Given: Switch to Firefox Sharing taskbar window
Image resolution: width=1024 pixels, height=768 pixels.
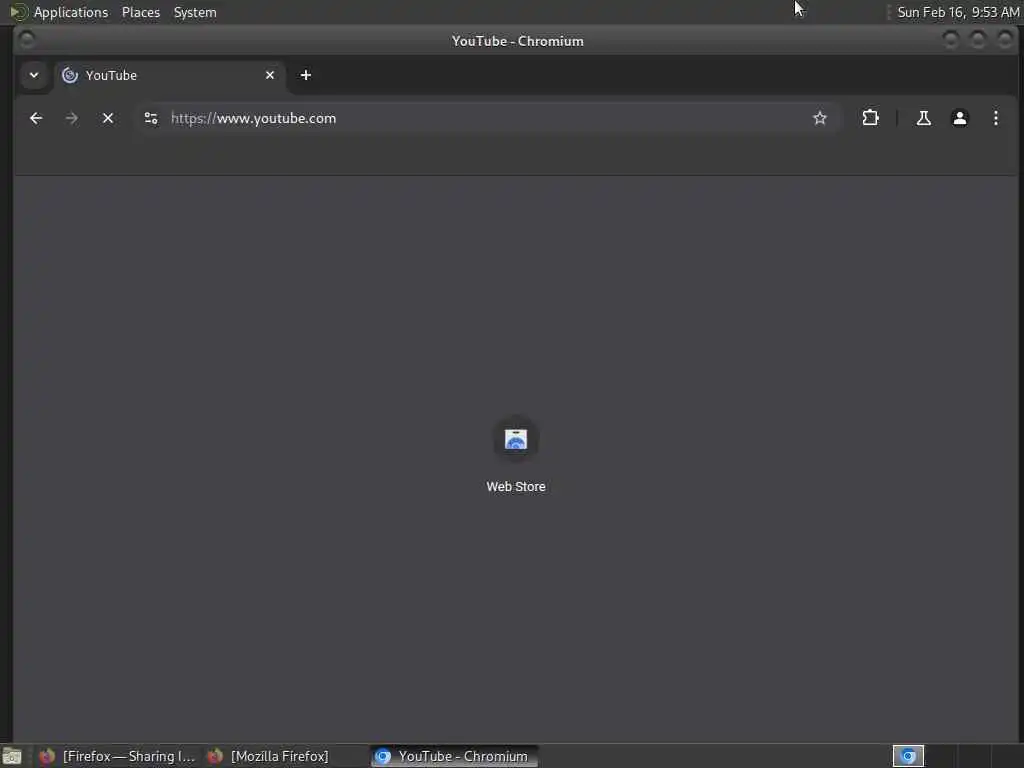Looking at the screenshot, I should (118, 756).
